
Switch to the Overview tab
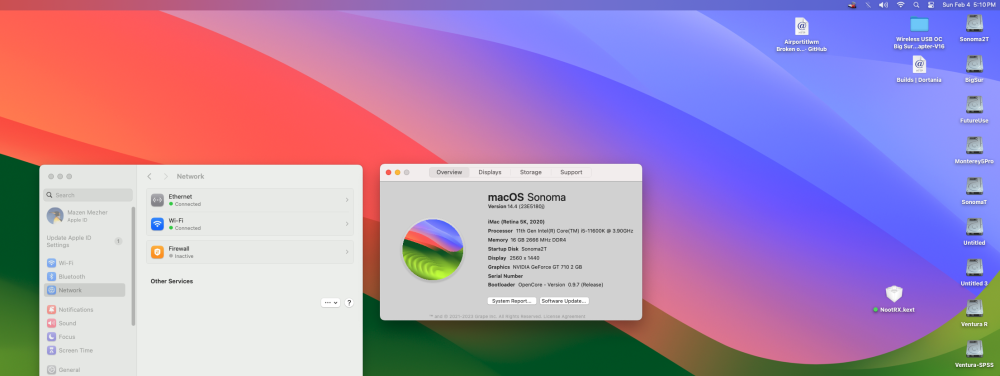(x=449, y=172)
